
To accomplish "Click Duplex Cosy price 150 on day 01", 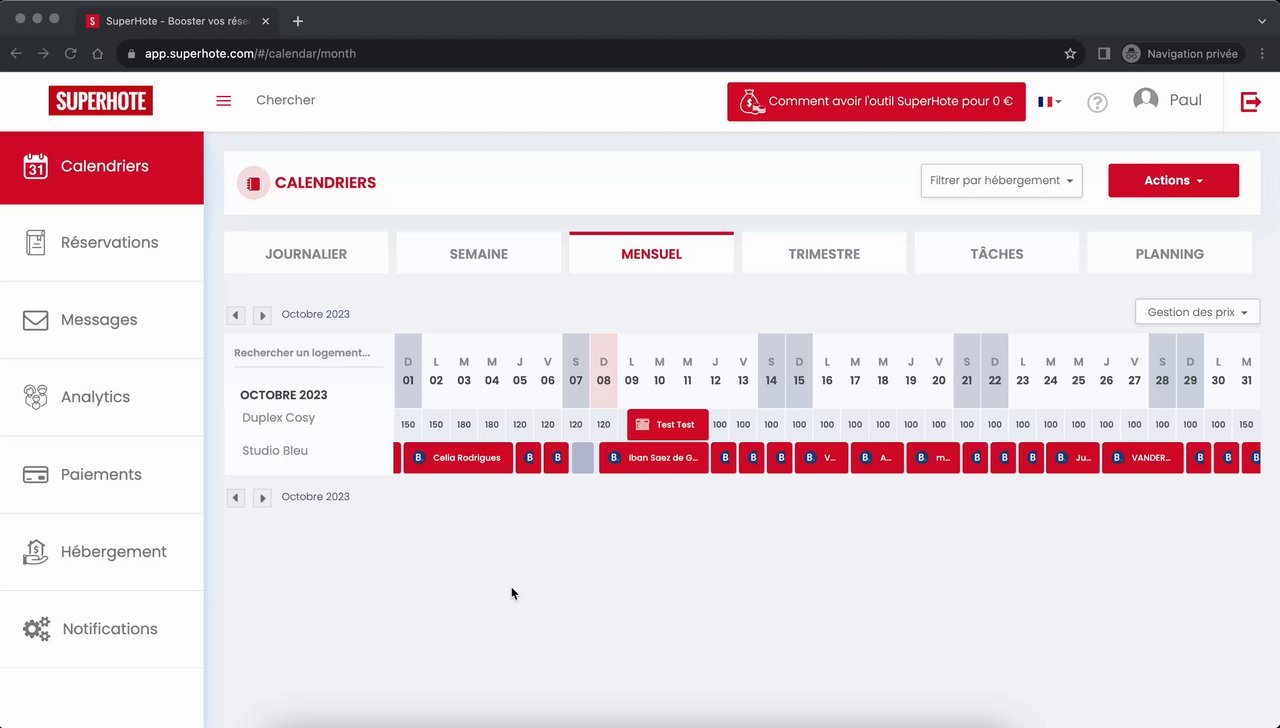I will tap(408, 424).
